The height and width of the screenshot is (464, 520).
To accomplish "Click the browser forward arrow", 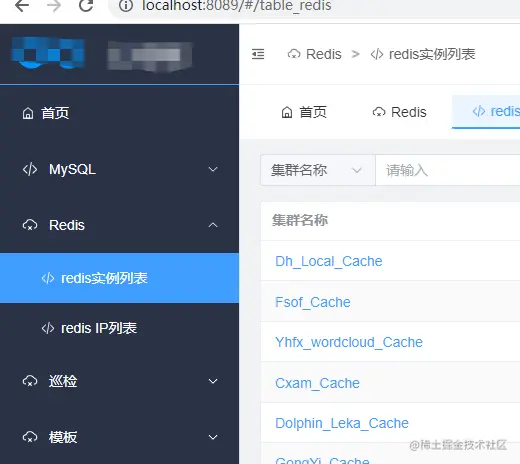I will coord(54,5).
